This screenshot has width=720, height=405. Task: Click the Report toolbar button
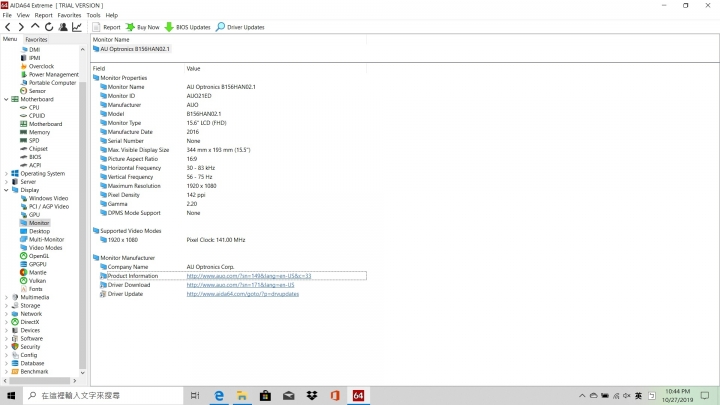(107, 27)
